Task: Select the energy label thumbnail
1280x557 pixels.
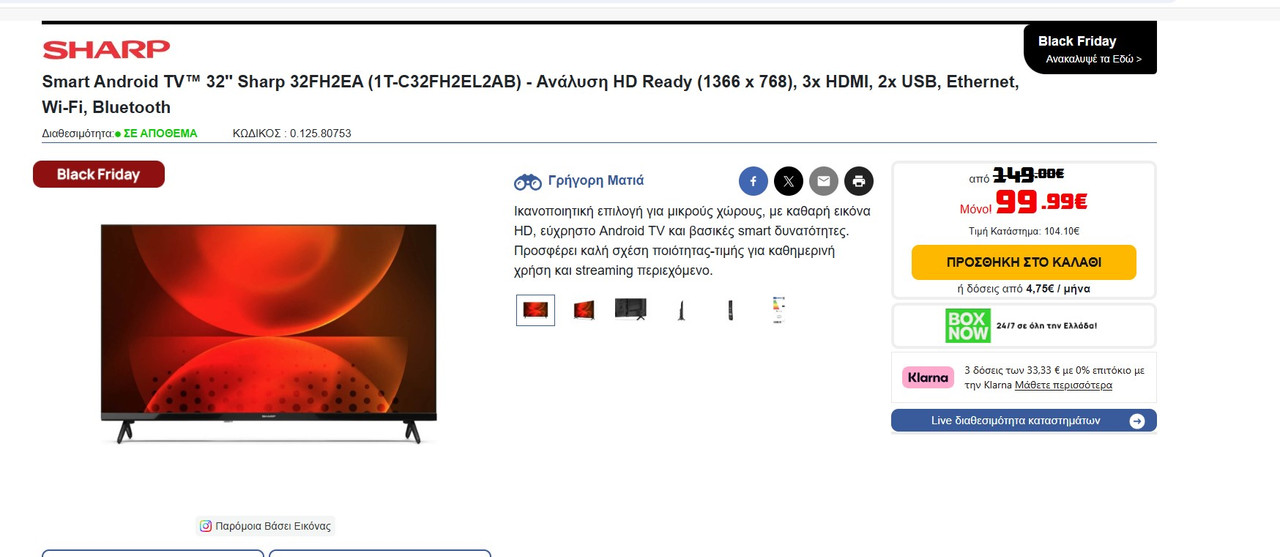Action: tap(779, 310)
